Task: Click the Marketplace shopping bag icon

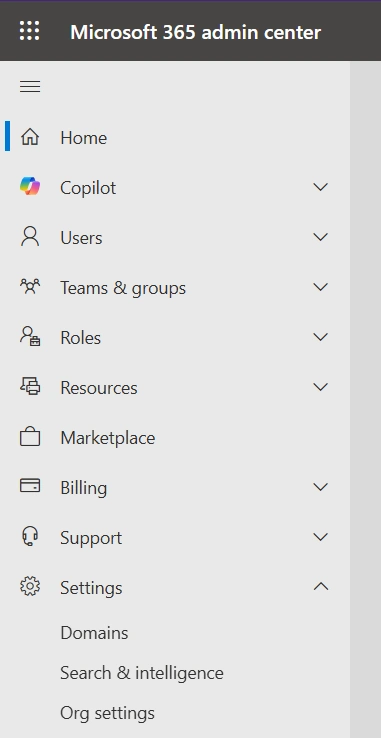Action: [30, 437]
